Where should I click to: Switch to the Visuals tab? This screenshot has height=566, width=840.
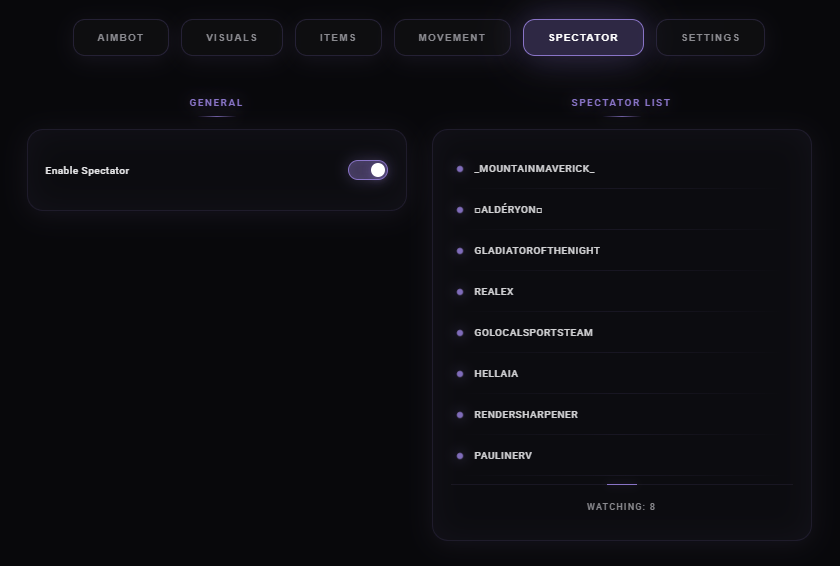point(232,38)
